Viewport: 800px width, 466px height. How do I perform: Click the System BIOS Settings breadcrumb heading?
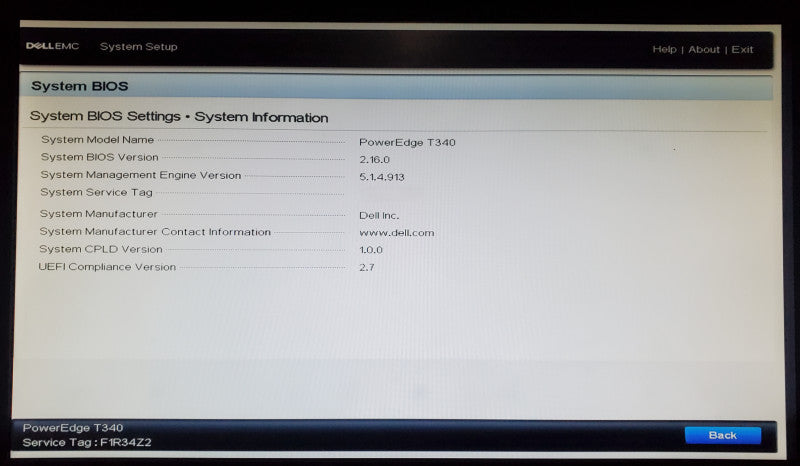[179, 117]
